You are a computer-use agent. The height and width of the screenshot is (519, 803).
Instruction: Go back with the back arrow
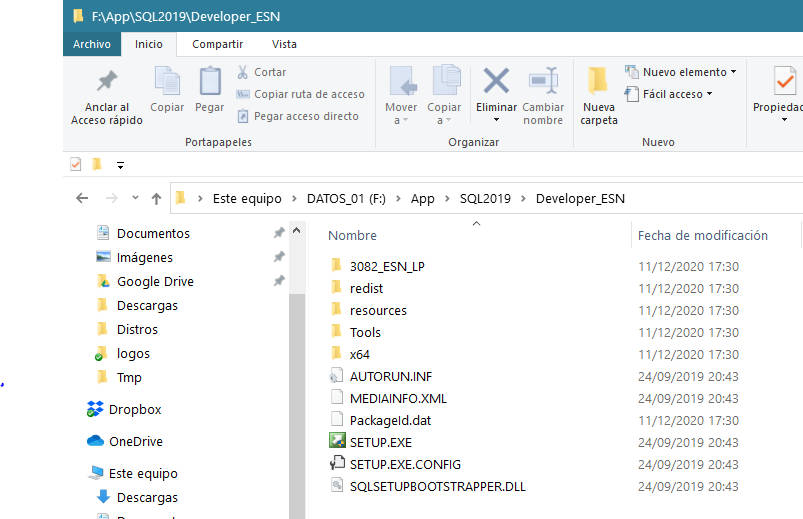(82, 198)
